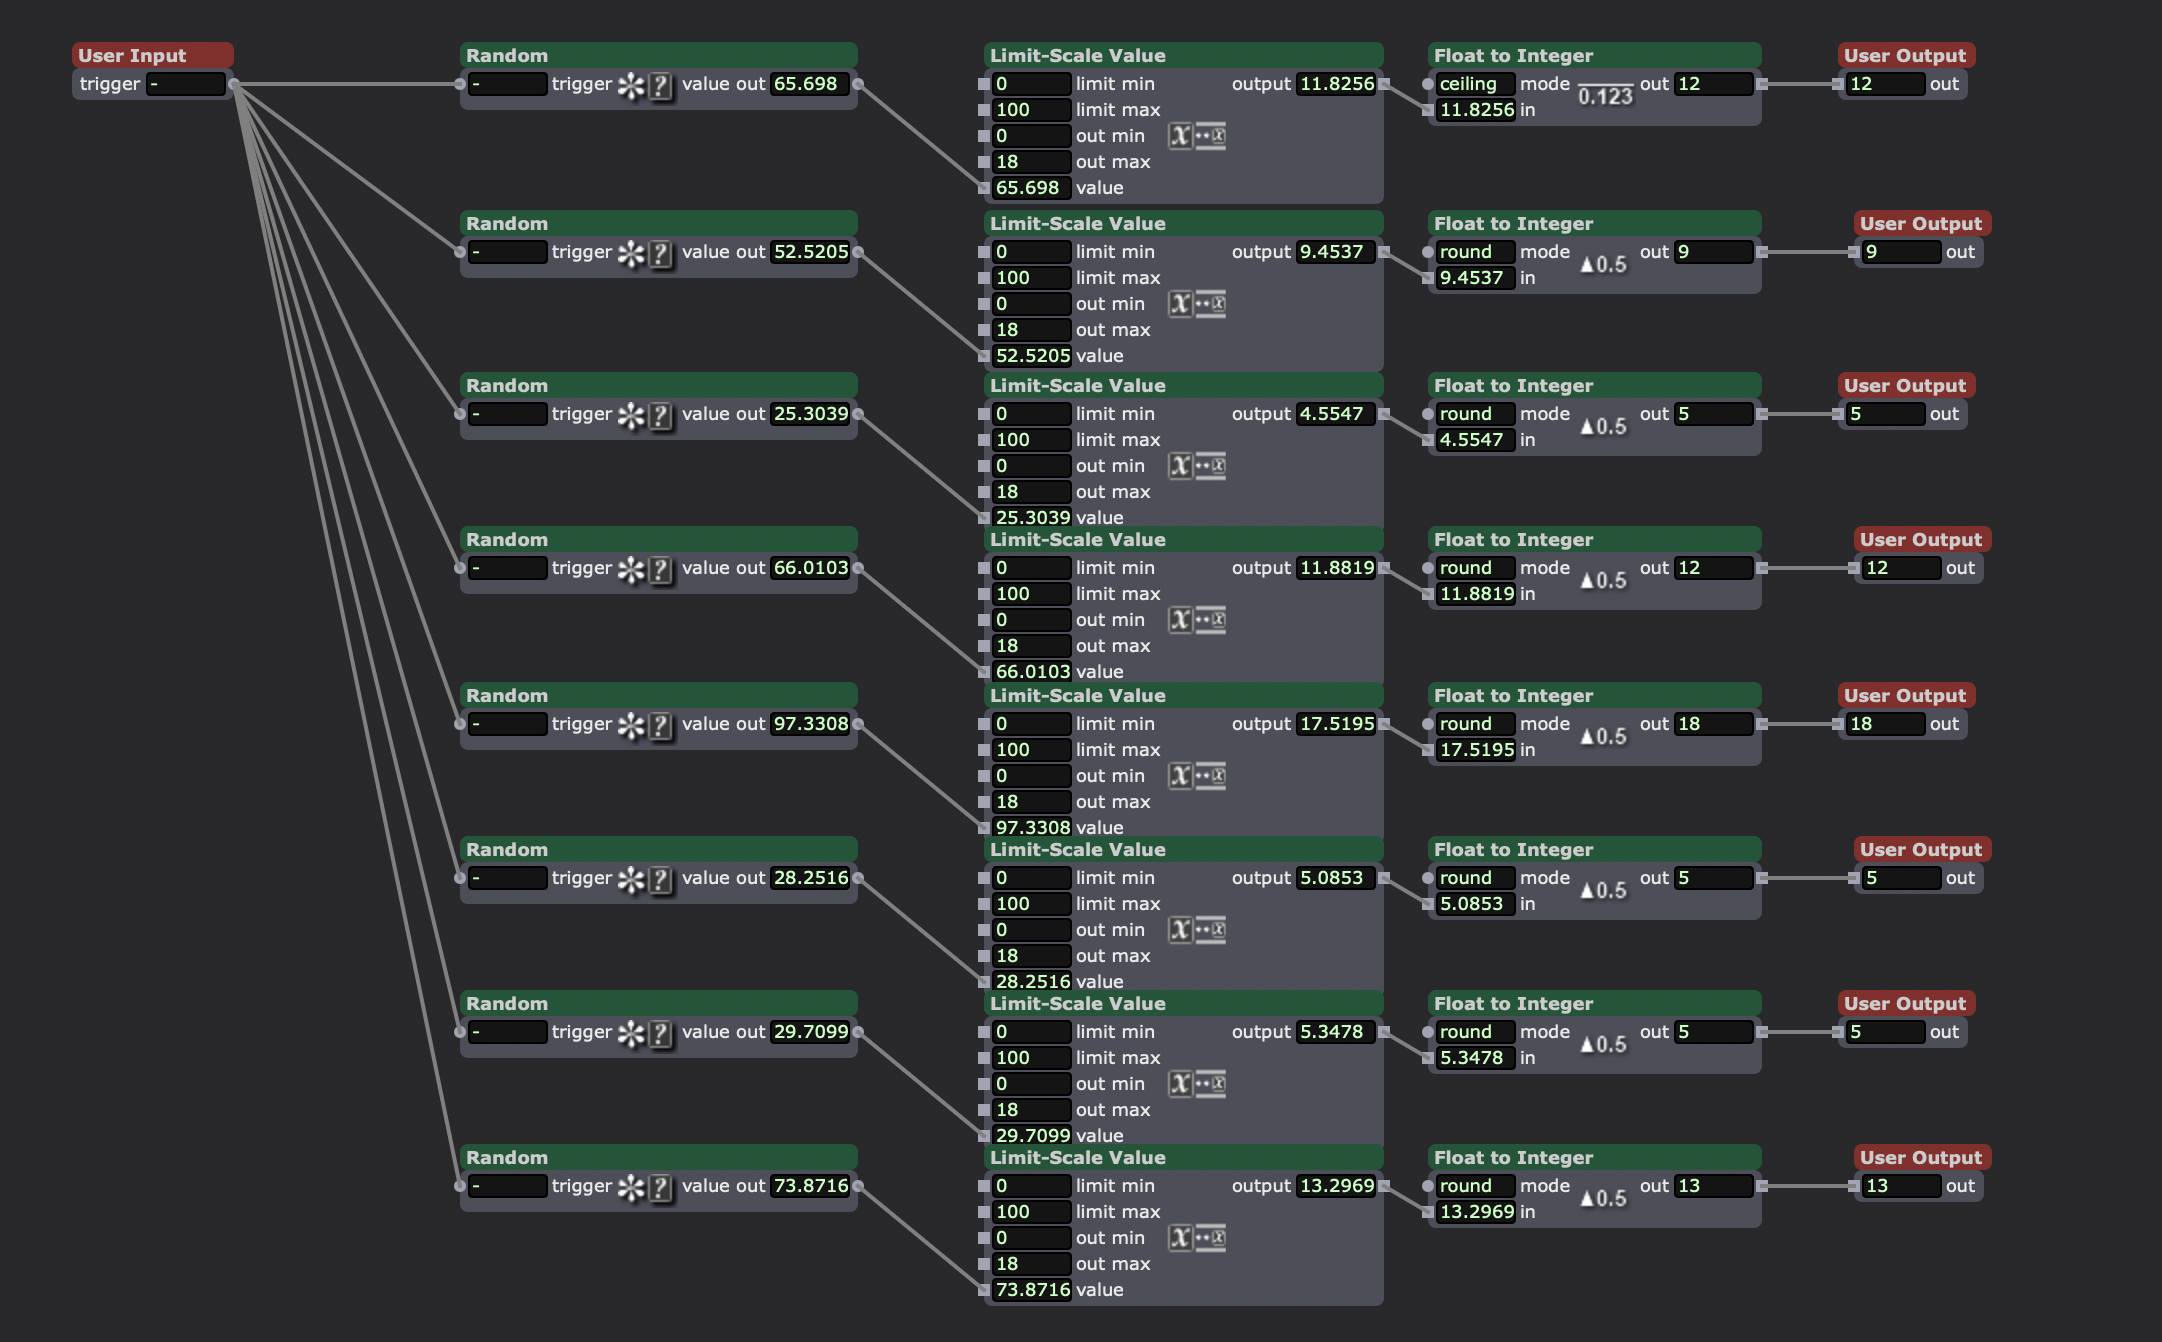The height and width of the screenshot is (1342, 2162).
Task: Click the value out 66.0103 output field
Action: point(810,568)
